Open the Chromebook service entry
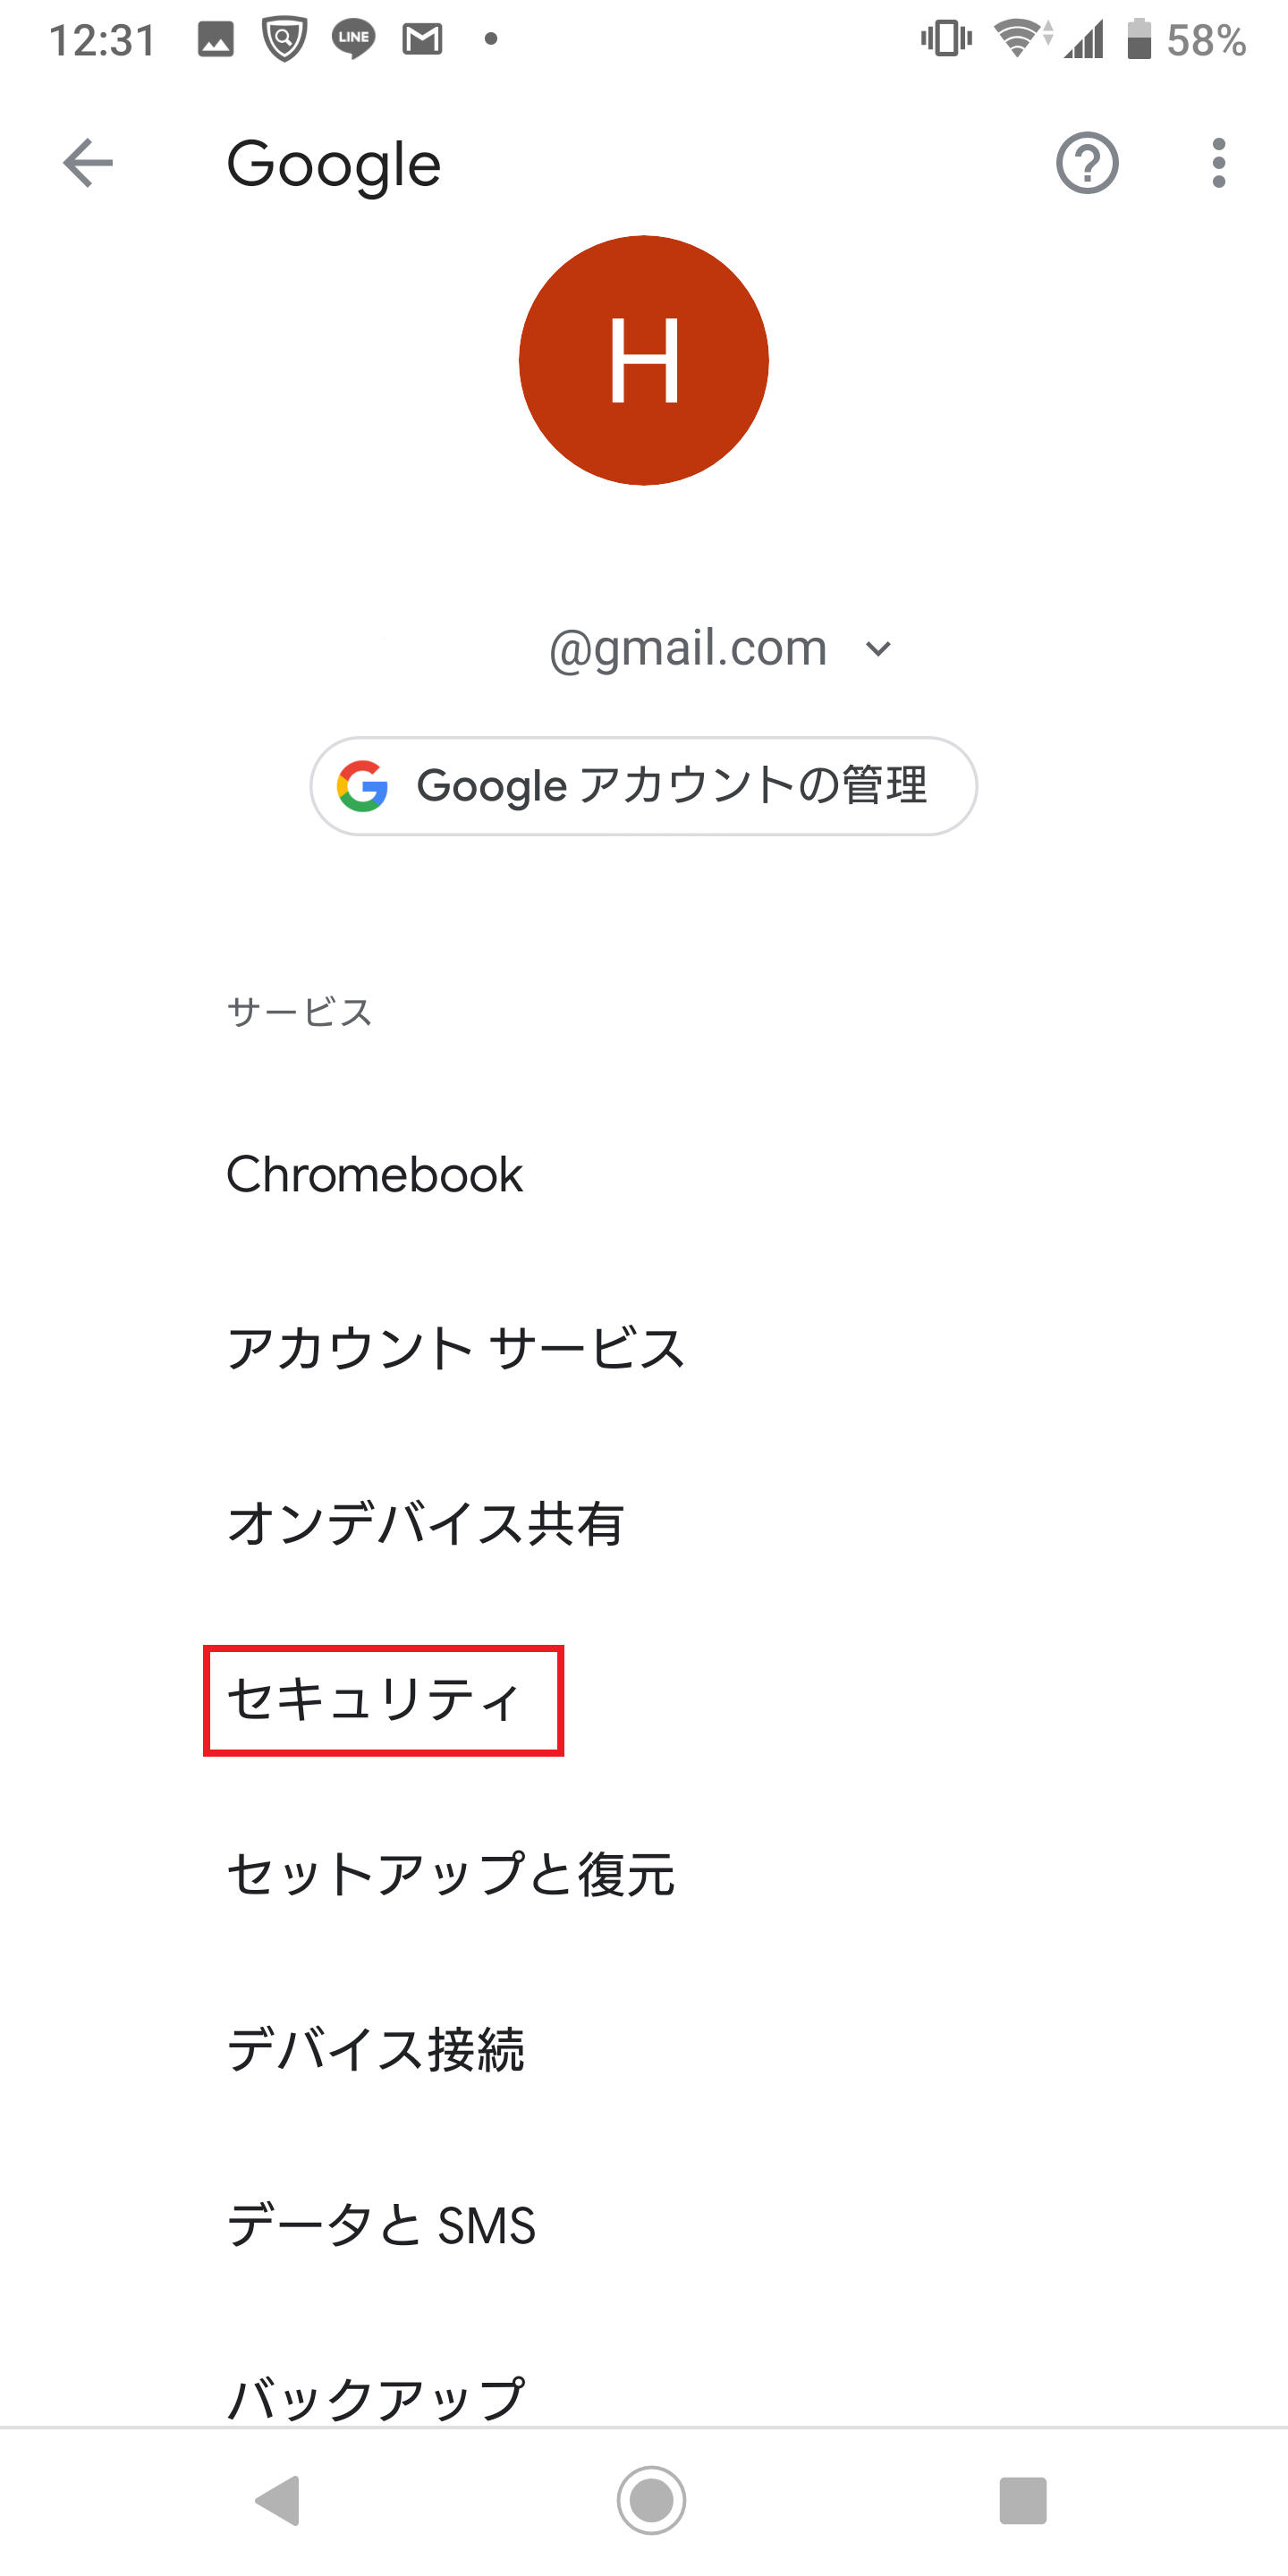1288x2576 pixels. [644, 1174]
